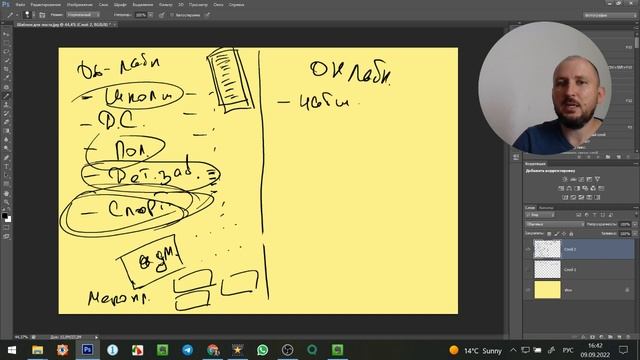Create a new layer

(x=620, y=337)
